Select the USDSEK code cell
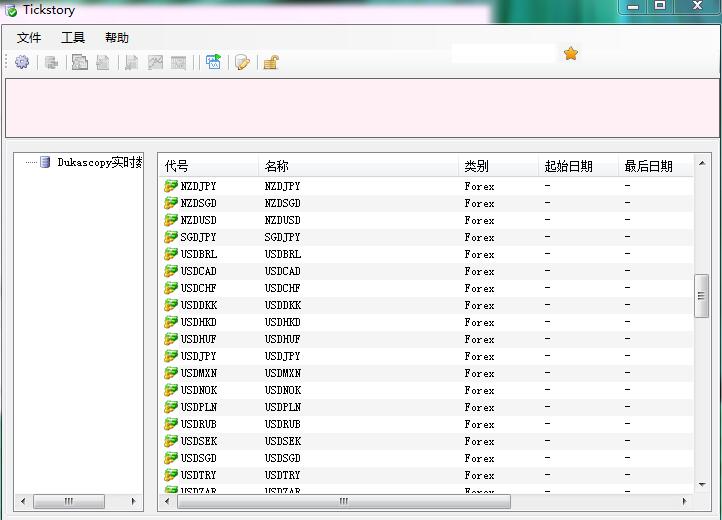Image resolution: width=722 pixels, height=520 pixels. click(198, 441)
